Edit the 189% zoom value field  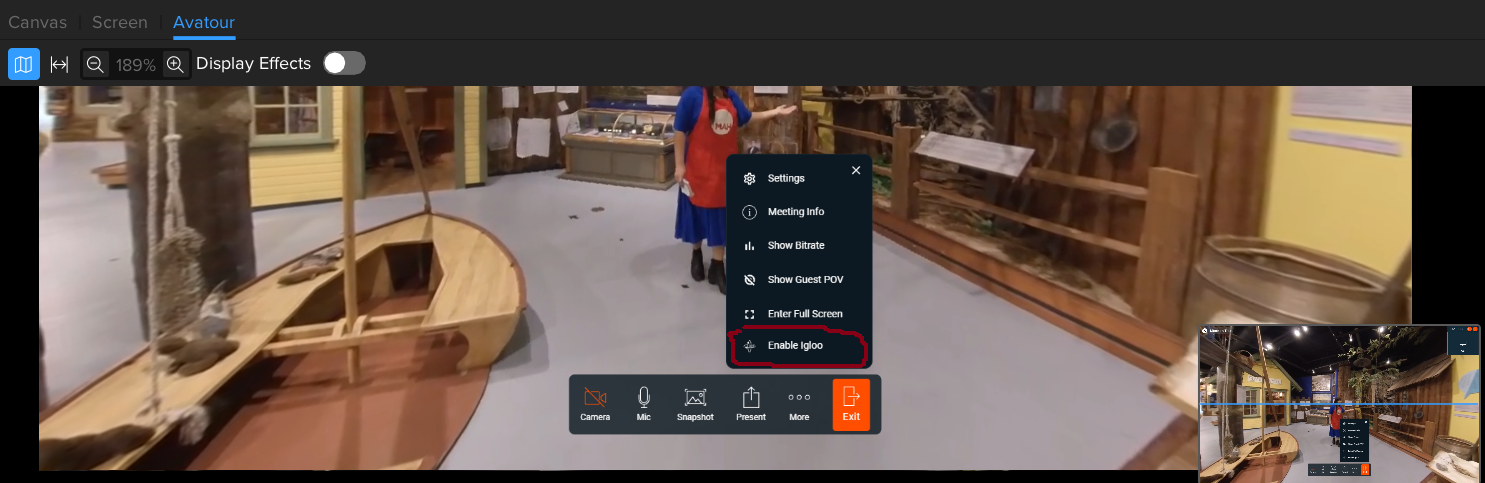[x=135, y=65]
